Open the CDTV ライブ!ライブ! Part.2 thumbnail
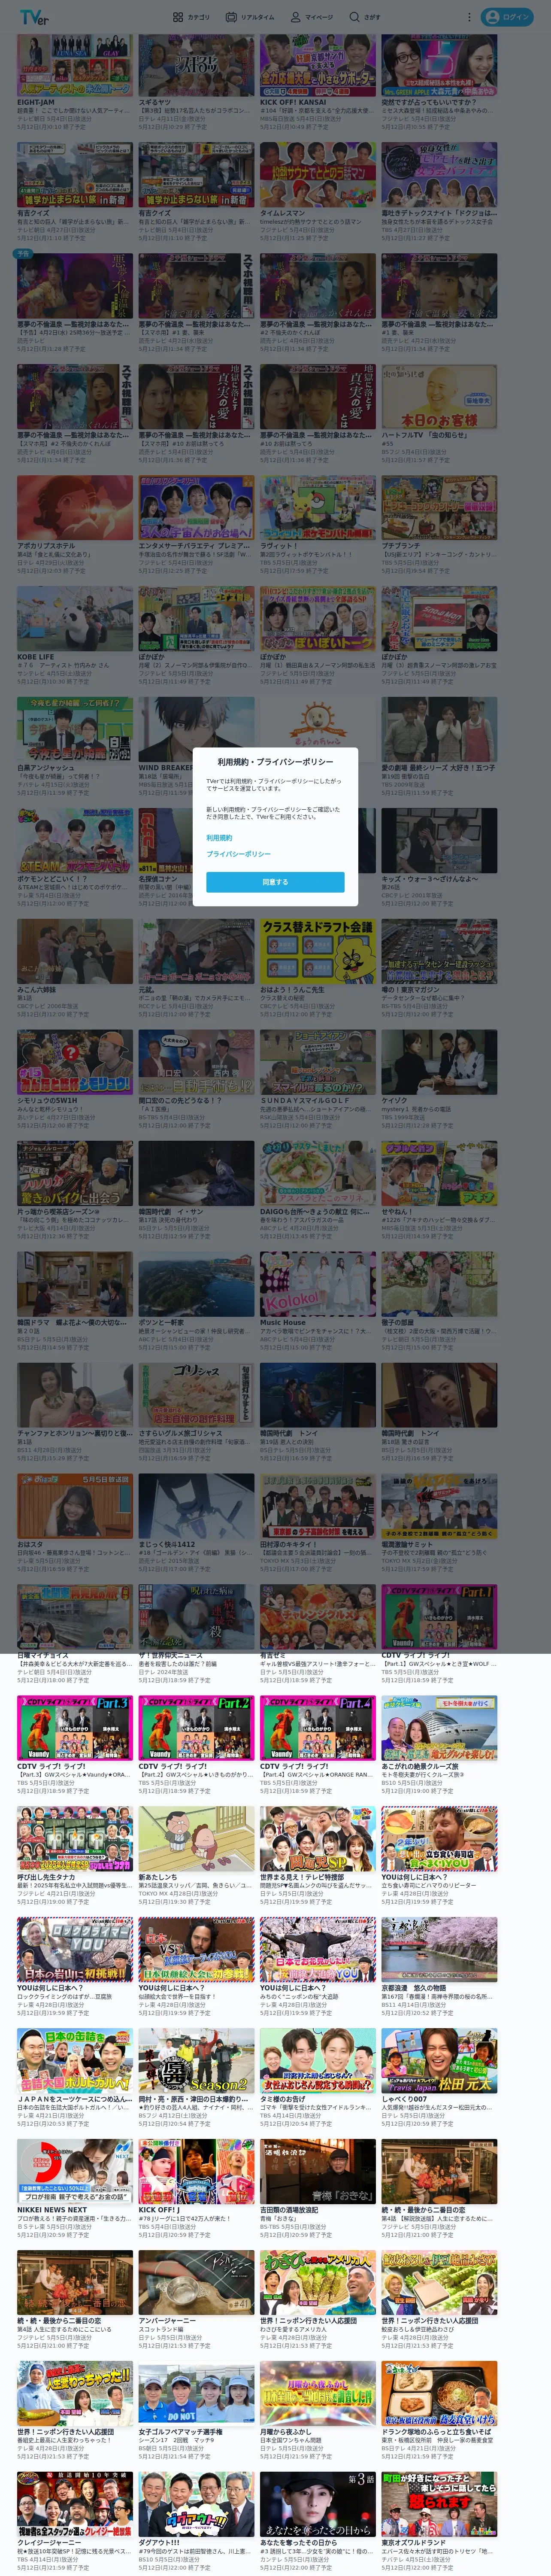The height and width of the screenshot is (2576, 551). [x=196, y=1729]
